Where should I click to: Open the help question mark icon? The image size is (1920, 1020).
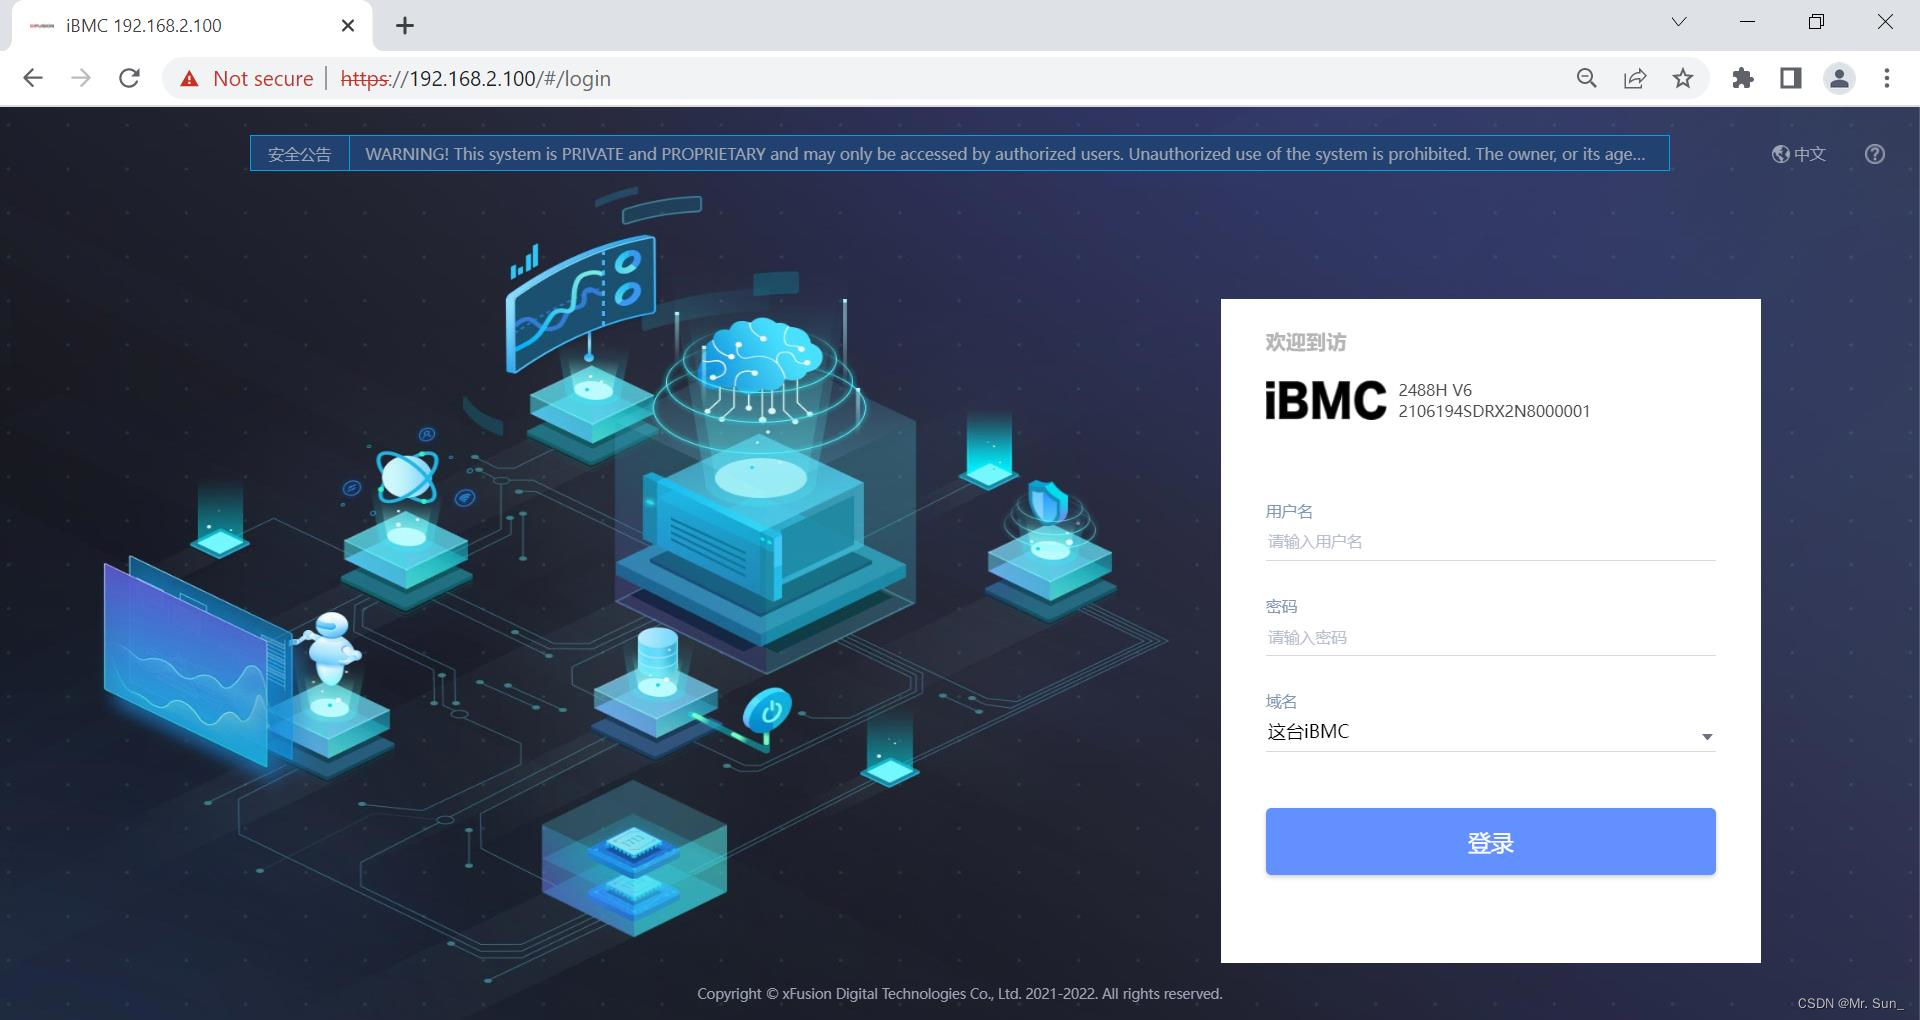click(x=1875, y=154)
